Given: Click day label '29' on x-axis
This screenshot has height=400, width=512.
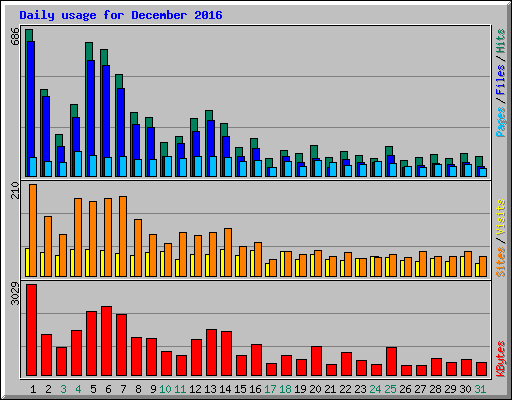Looking at the screenshot, I should click(450, 389).
